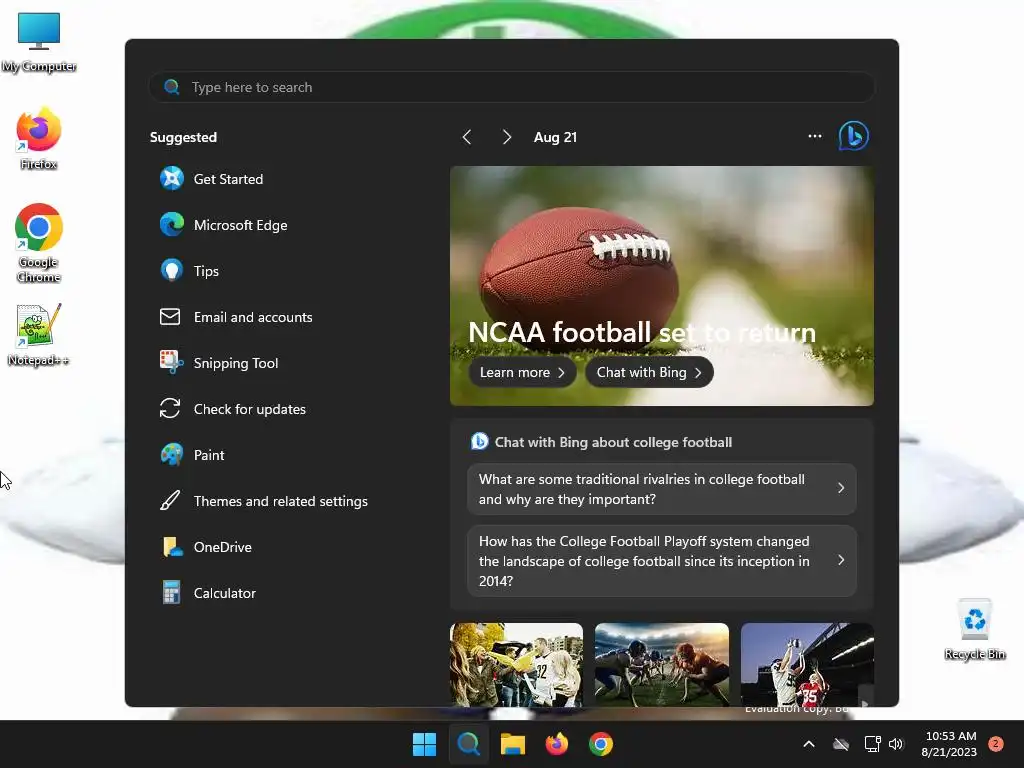Select My Computer desktop icon
The image size is (1024, 768).
pos(39,41)
